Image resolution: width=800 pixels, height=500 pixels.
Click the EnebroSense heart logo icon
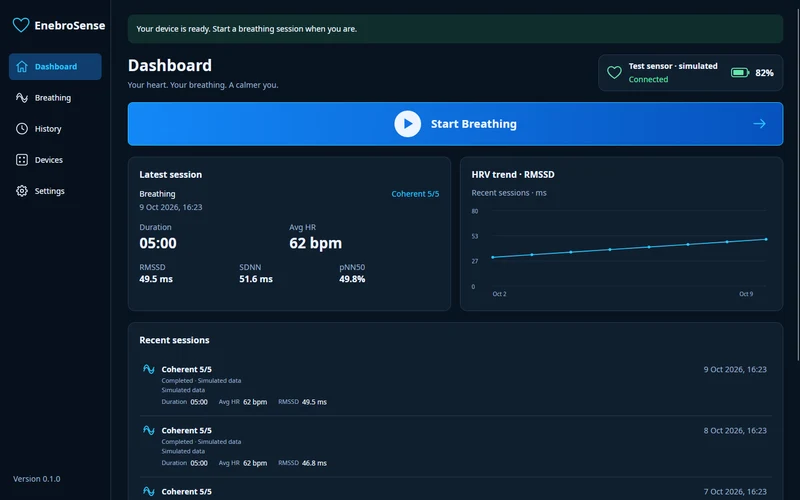(x=21, y=25)
